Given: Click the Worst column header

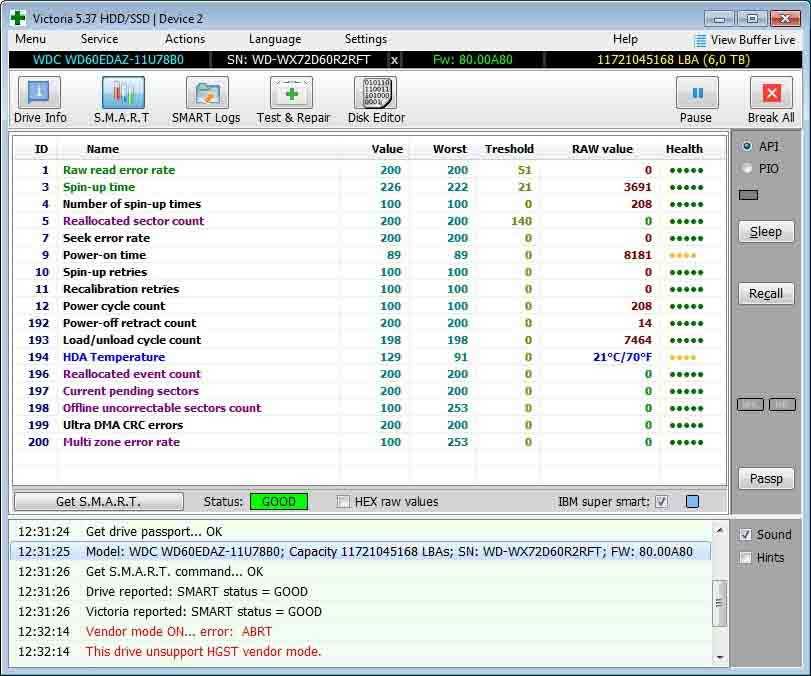Looking at the screenshot, I should point(449,149).
